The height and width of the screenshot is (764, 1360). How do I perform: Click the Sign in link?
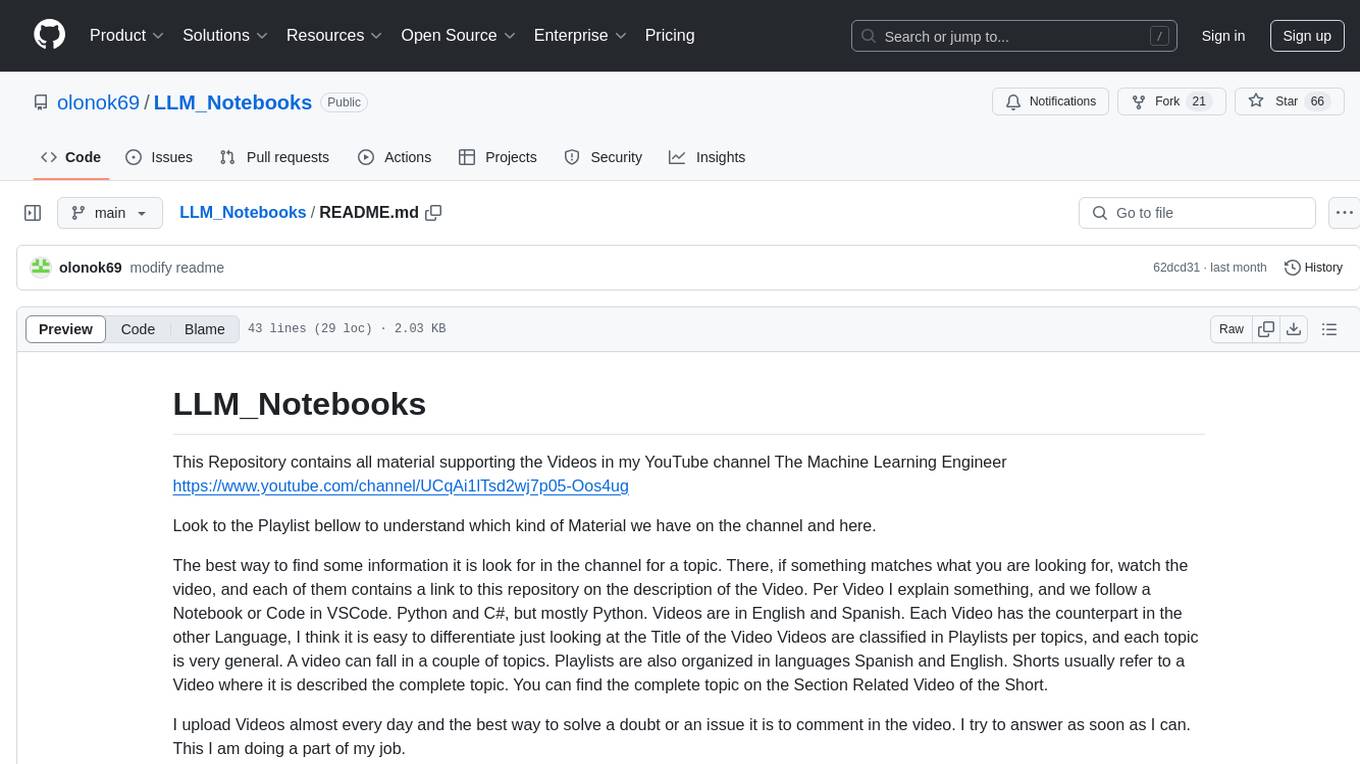(1223, 36)
